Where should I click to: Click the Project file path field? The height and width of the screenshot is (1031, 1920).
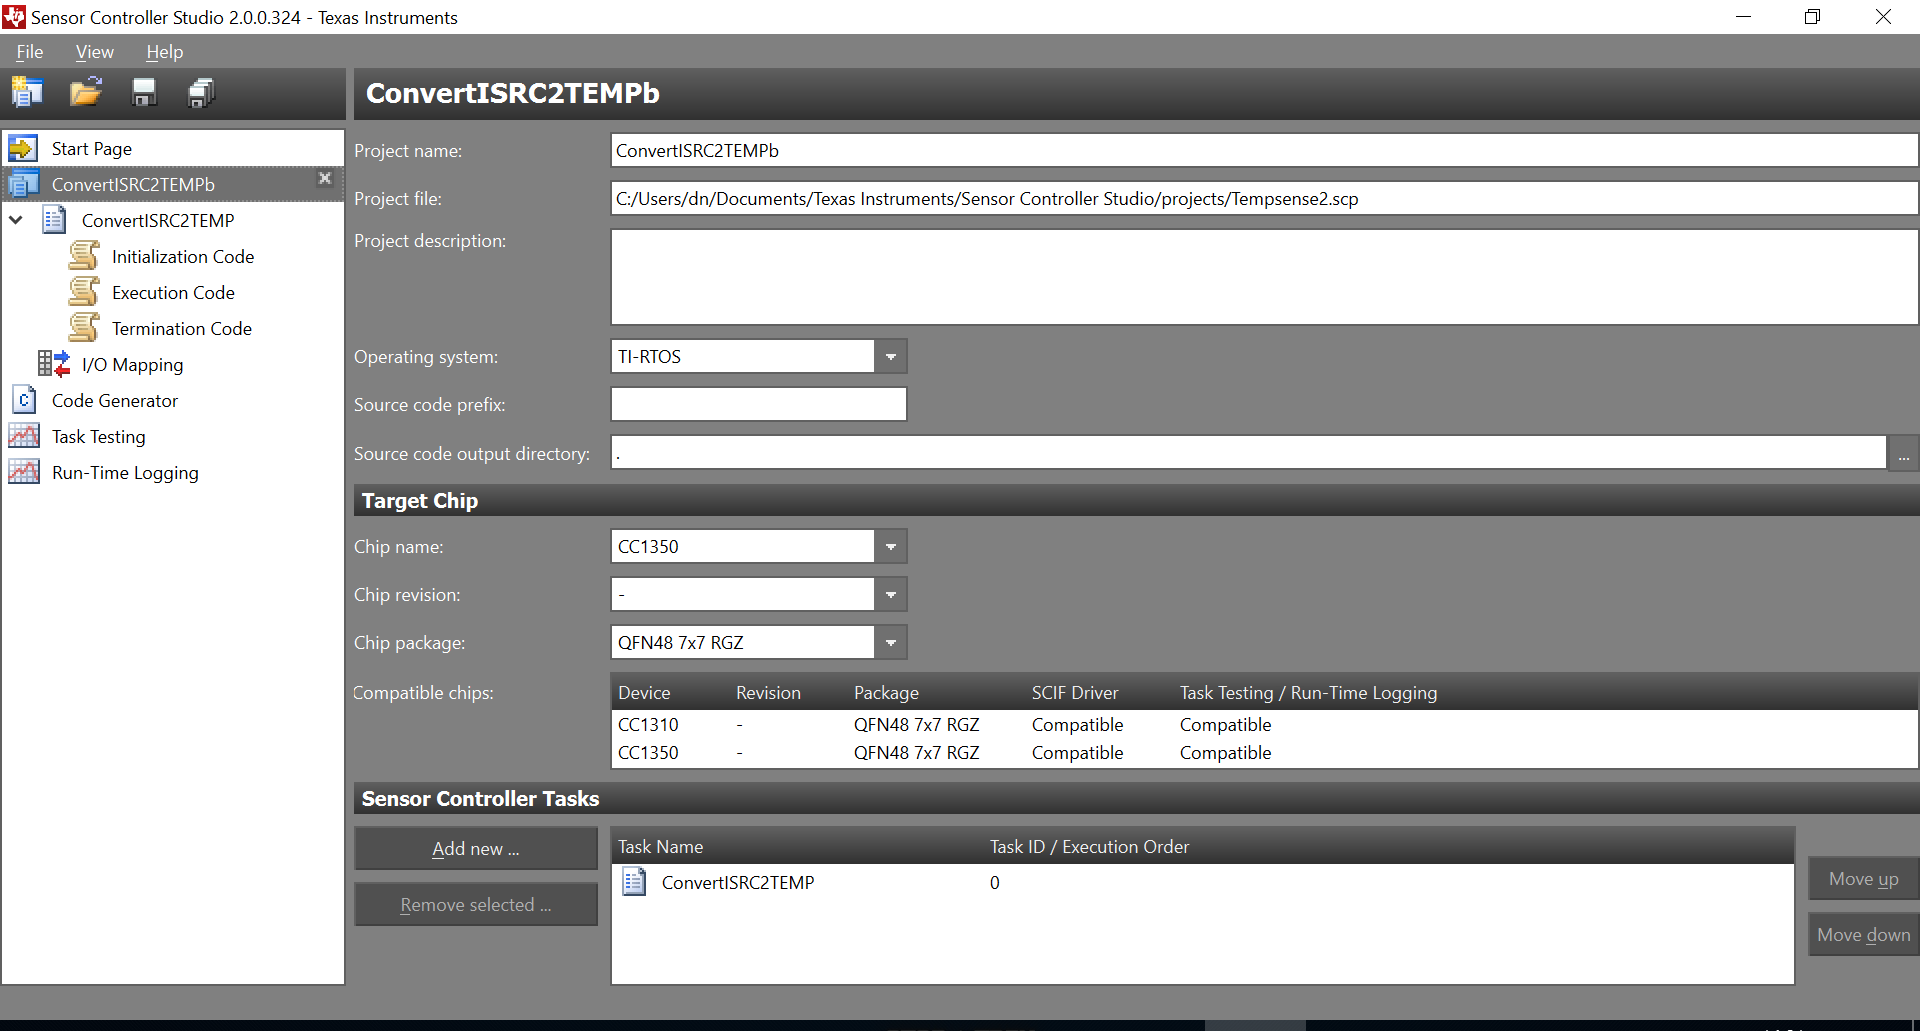(1264, 198)
